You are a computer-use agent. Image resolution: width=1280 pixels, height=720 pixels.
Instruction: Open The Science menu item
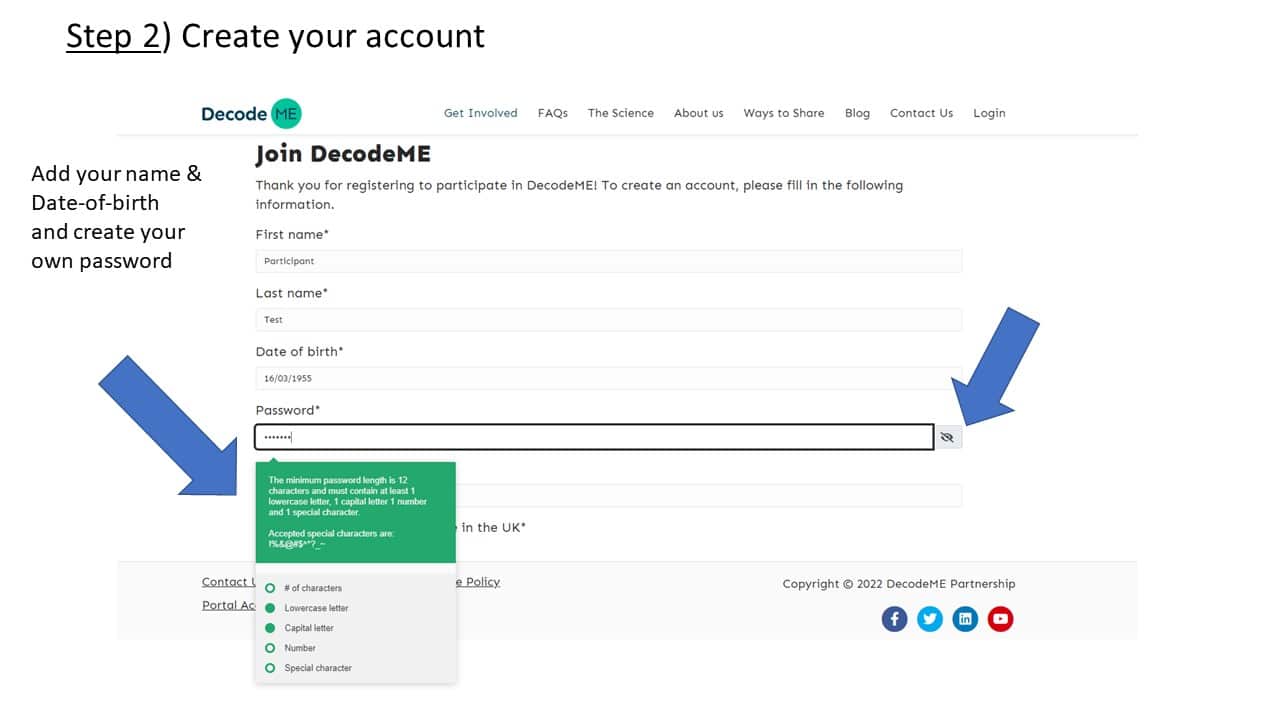click(x=621, y=113)
